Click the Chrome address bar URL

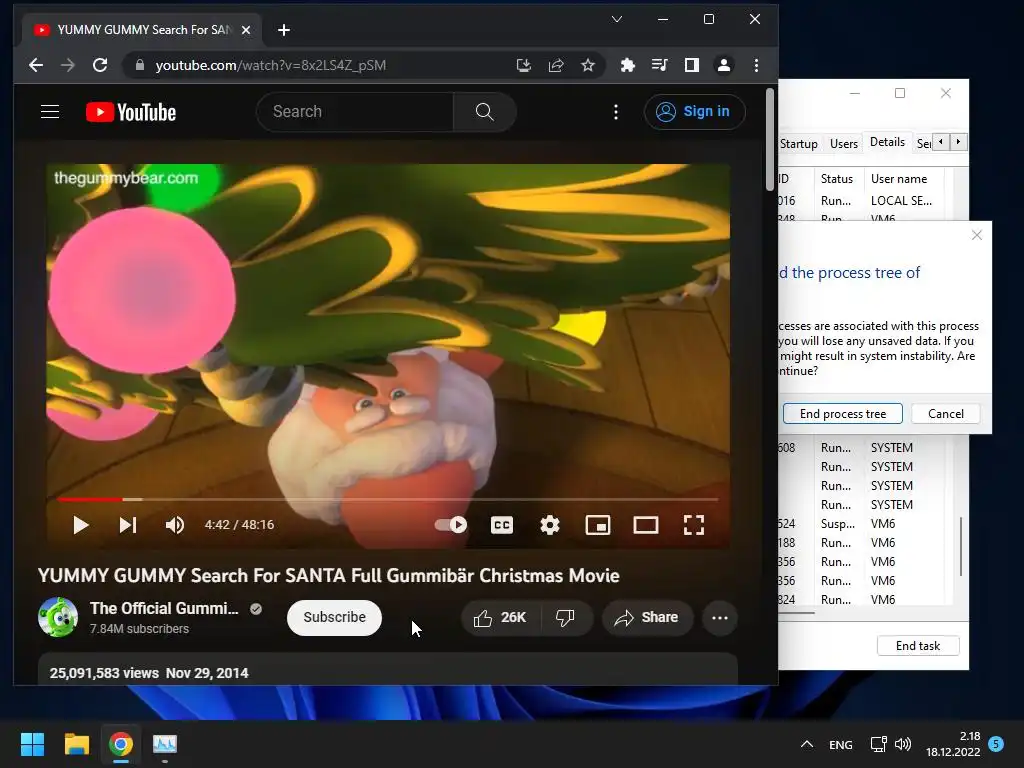click(x=270, y=65)
